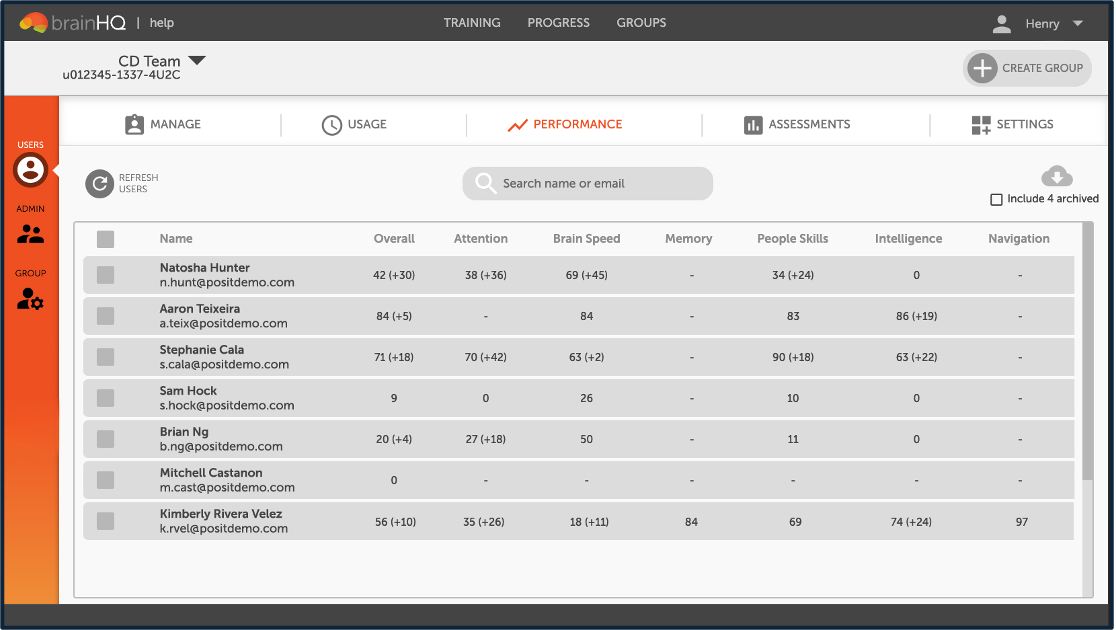1116x630 pixels.
Task: Check the box for Kimberly Rivera Velez
Action: point(105,521)
